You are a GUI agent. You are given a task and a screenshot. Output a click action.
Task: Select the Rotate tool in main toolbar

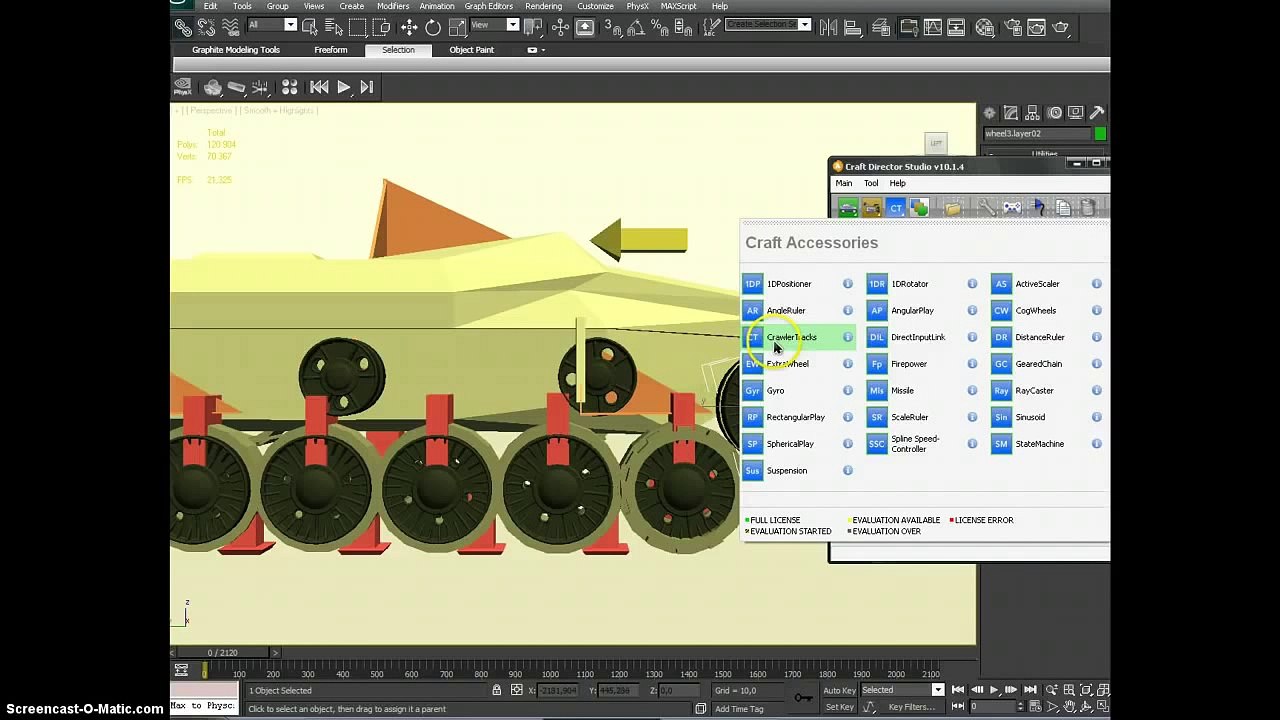coord(433,27)
